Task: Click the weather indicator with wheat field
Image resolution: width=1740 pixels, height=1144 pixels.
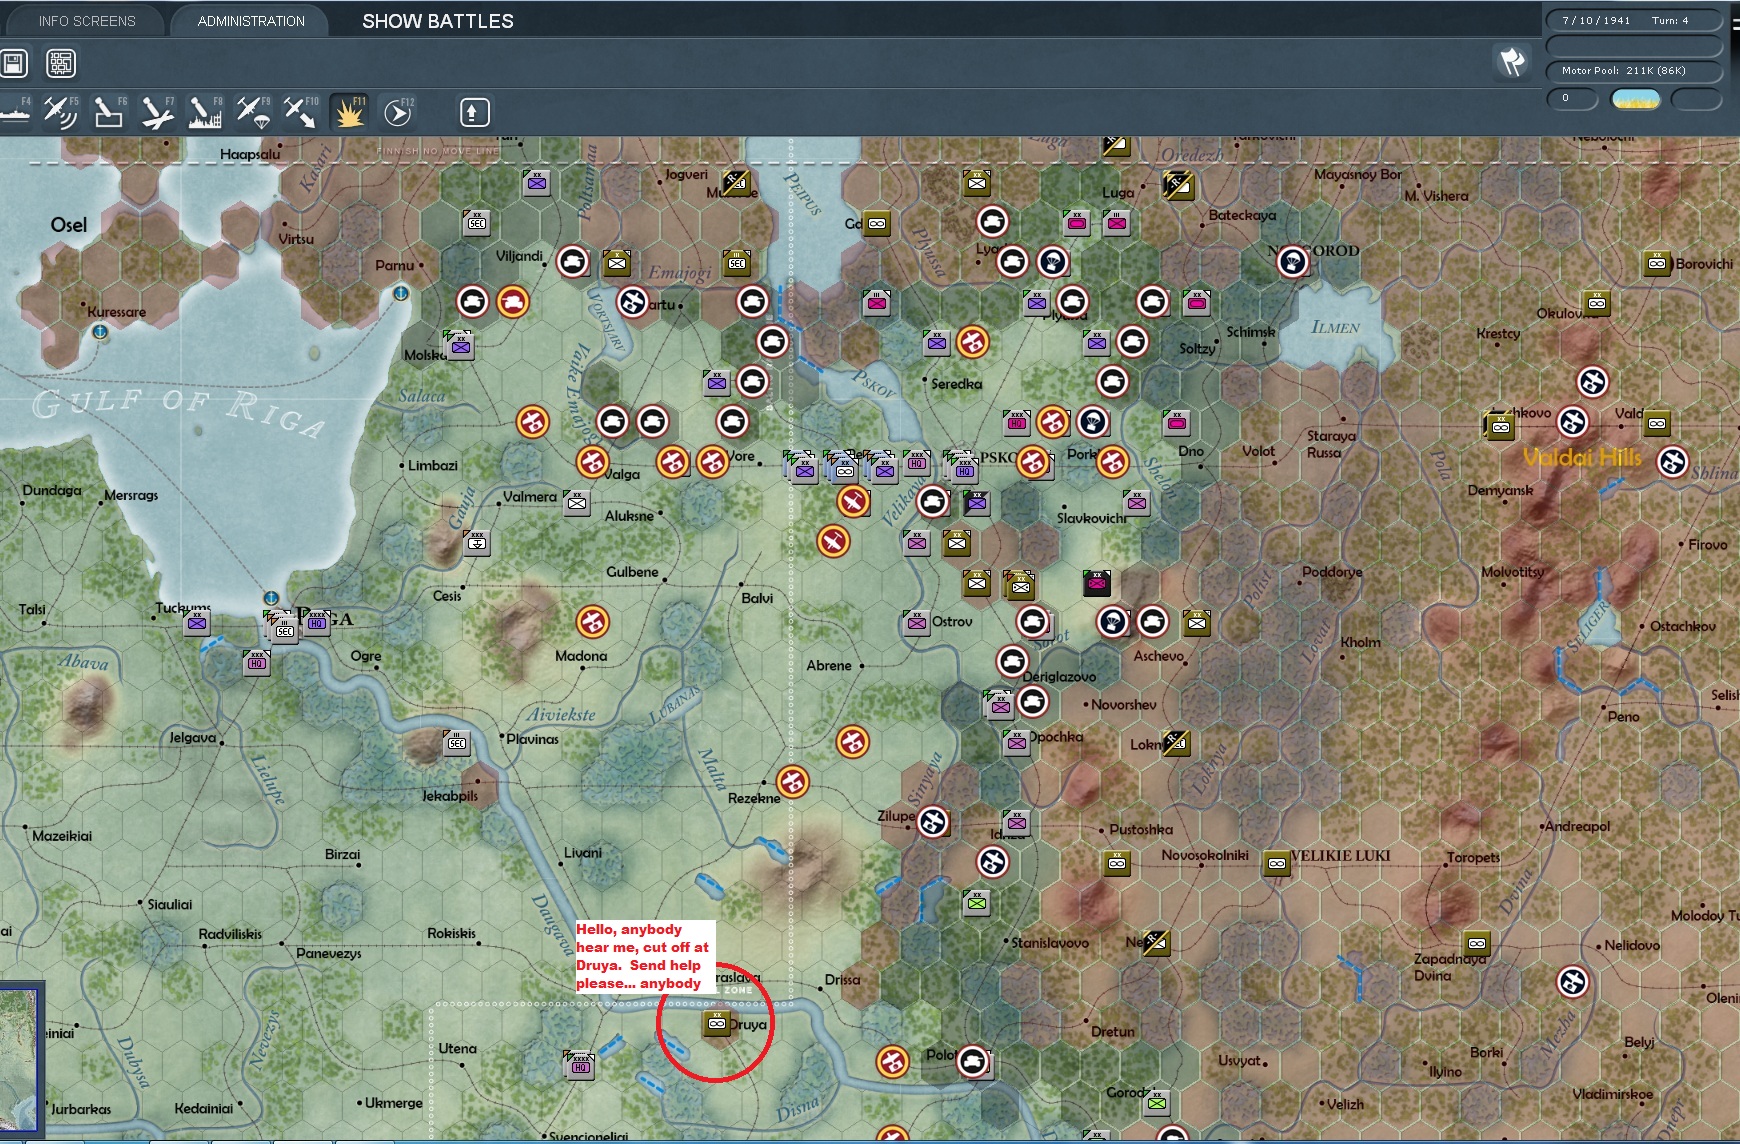Action: (1636, 98)
